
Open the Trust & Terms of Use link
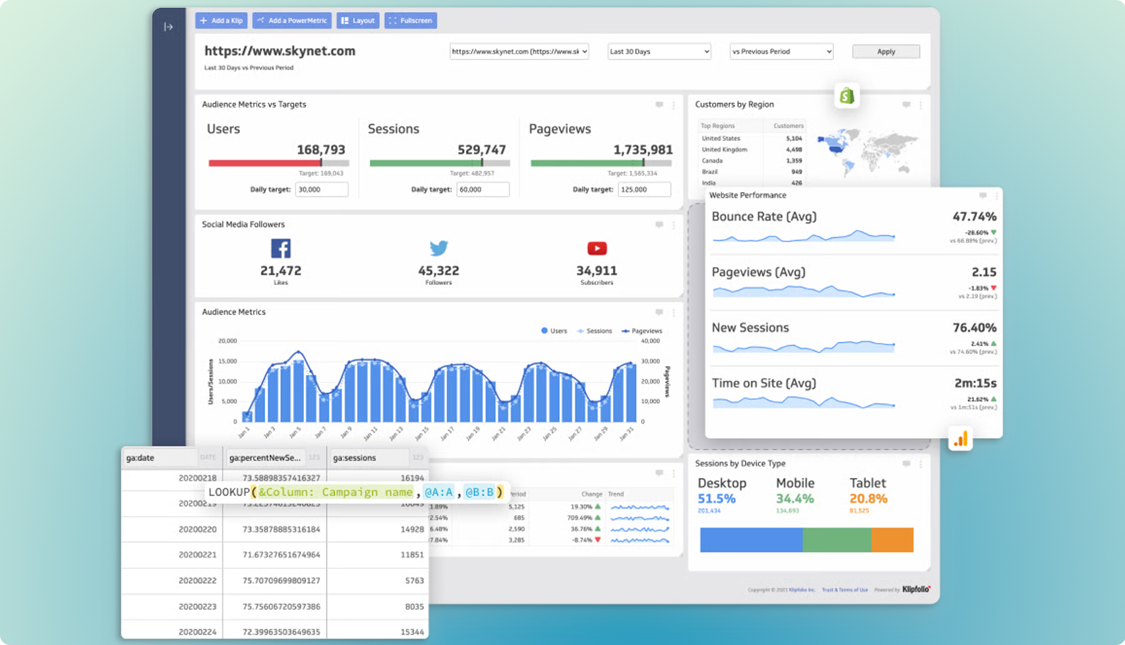844,590
